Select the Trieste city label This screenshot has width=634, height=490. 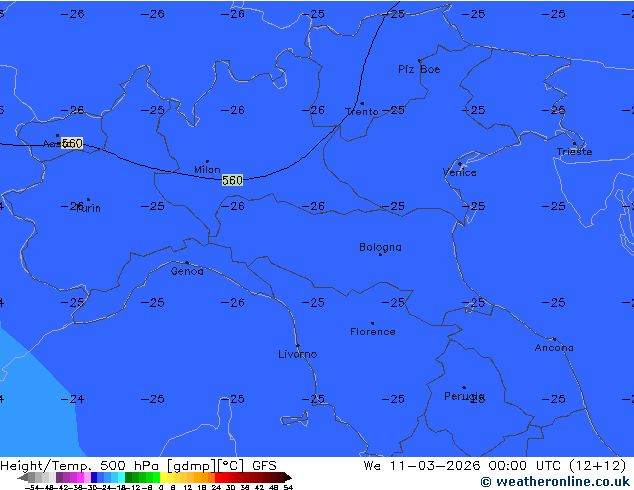(x=574, y=152)
